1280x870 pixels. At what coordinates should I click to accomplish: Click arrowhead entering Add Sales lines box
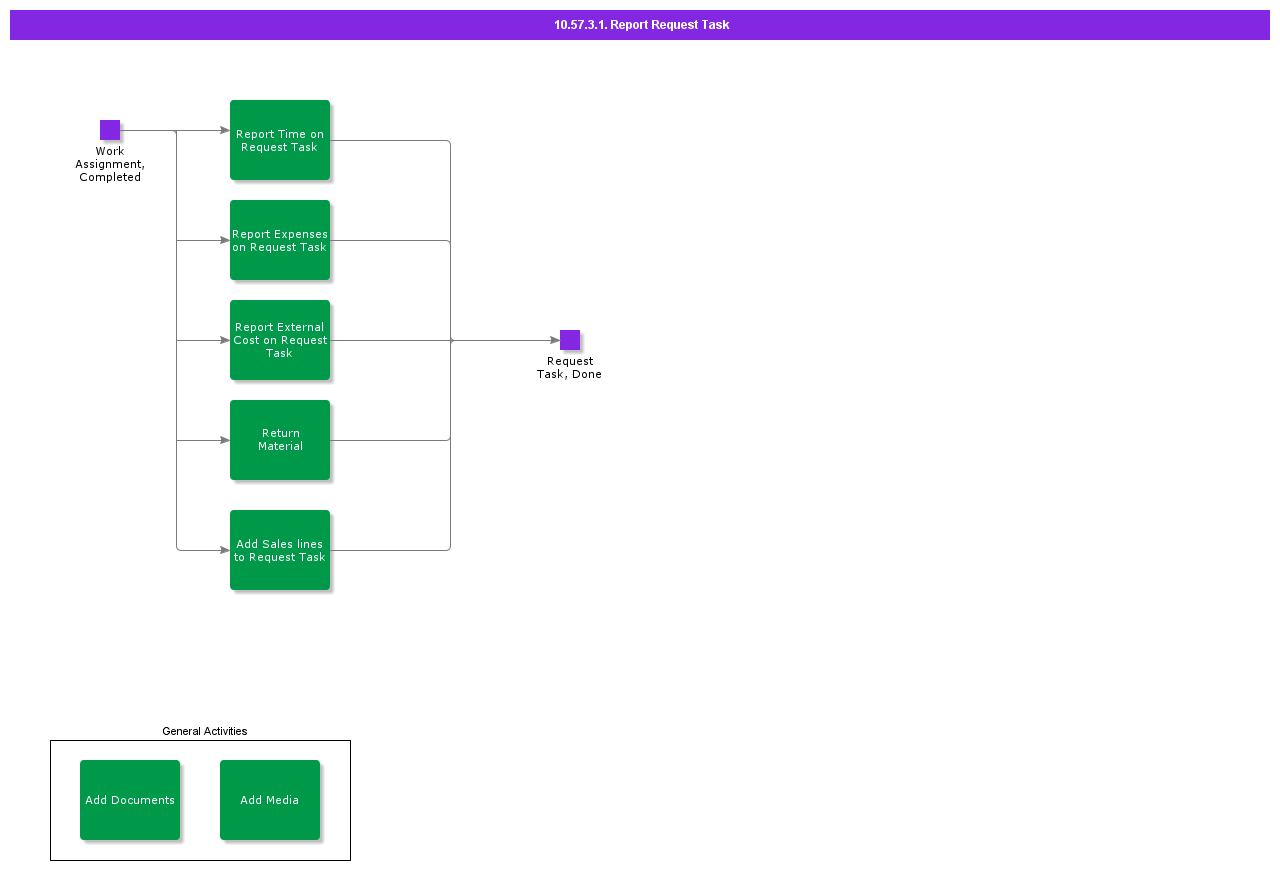(x=225, y=550)
